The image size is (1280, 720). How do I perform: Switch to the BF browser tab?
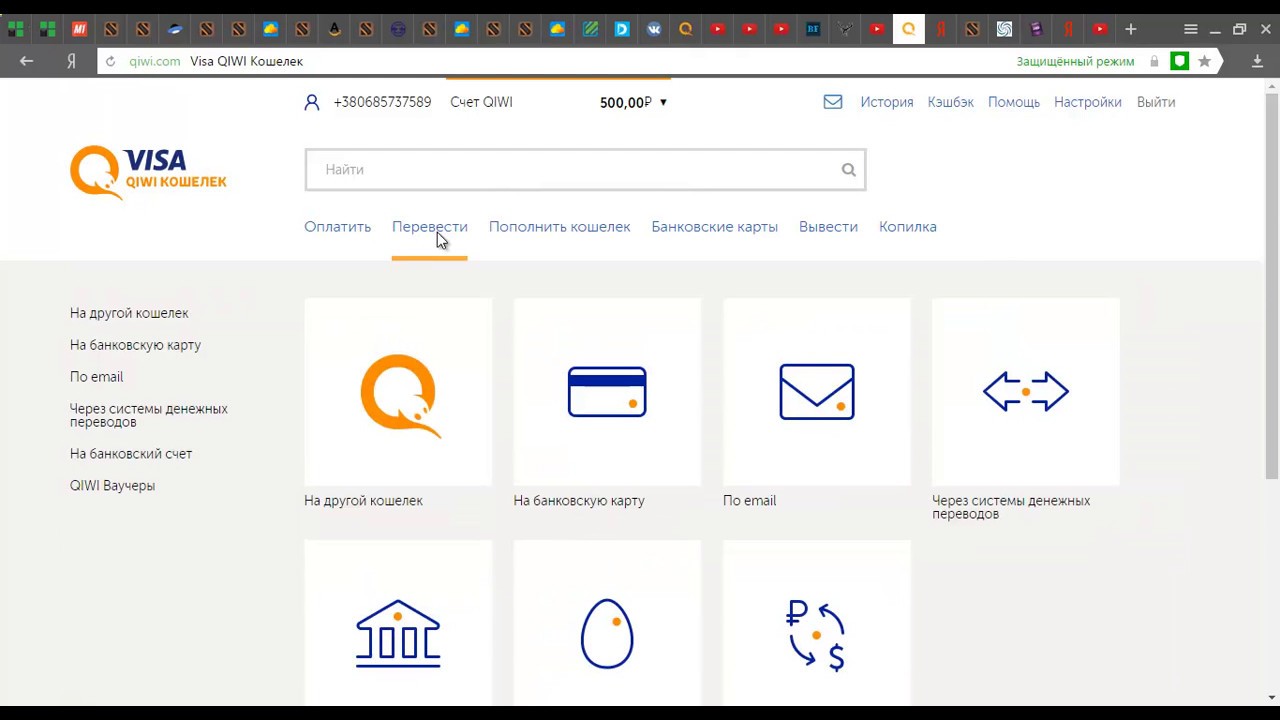[x=813, y=29]
